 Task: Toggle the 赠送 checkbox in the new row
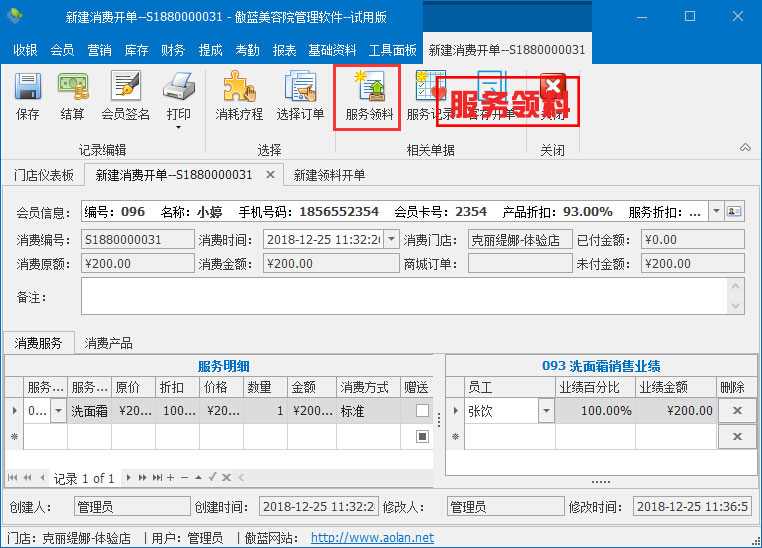422,437
